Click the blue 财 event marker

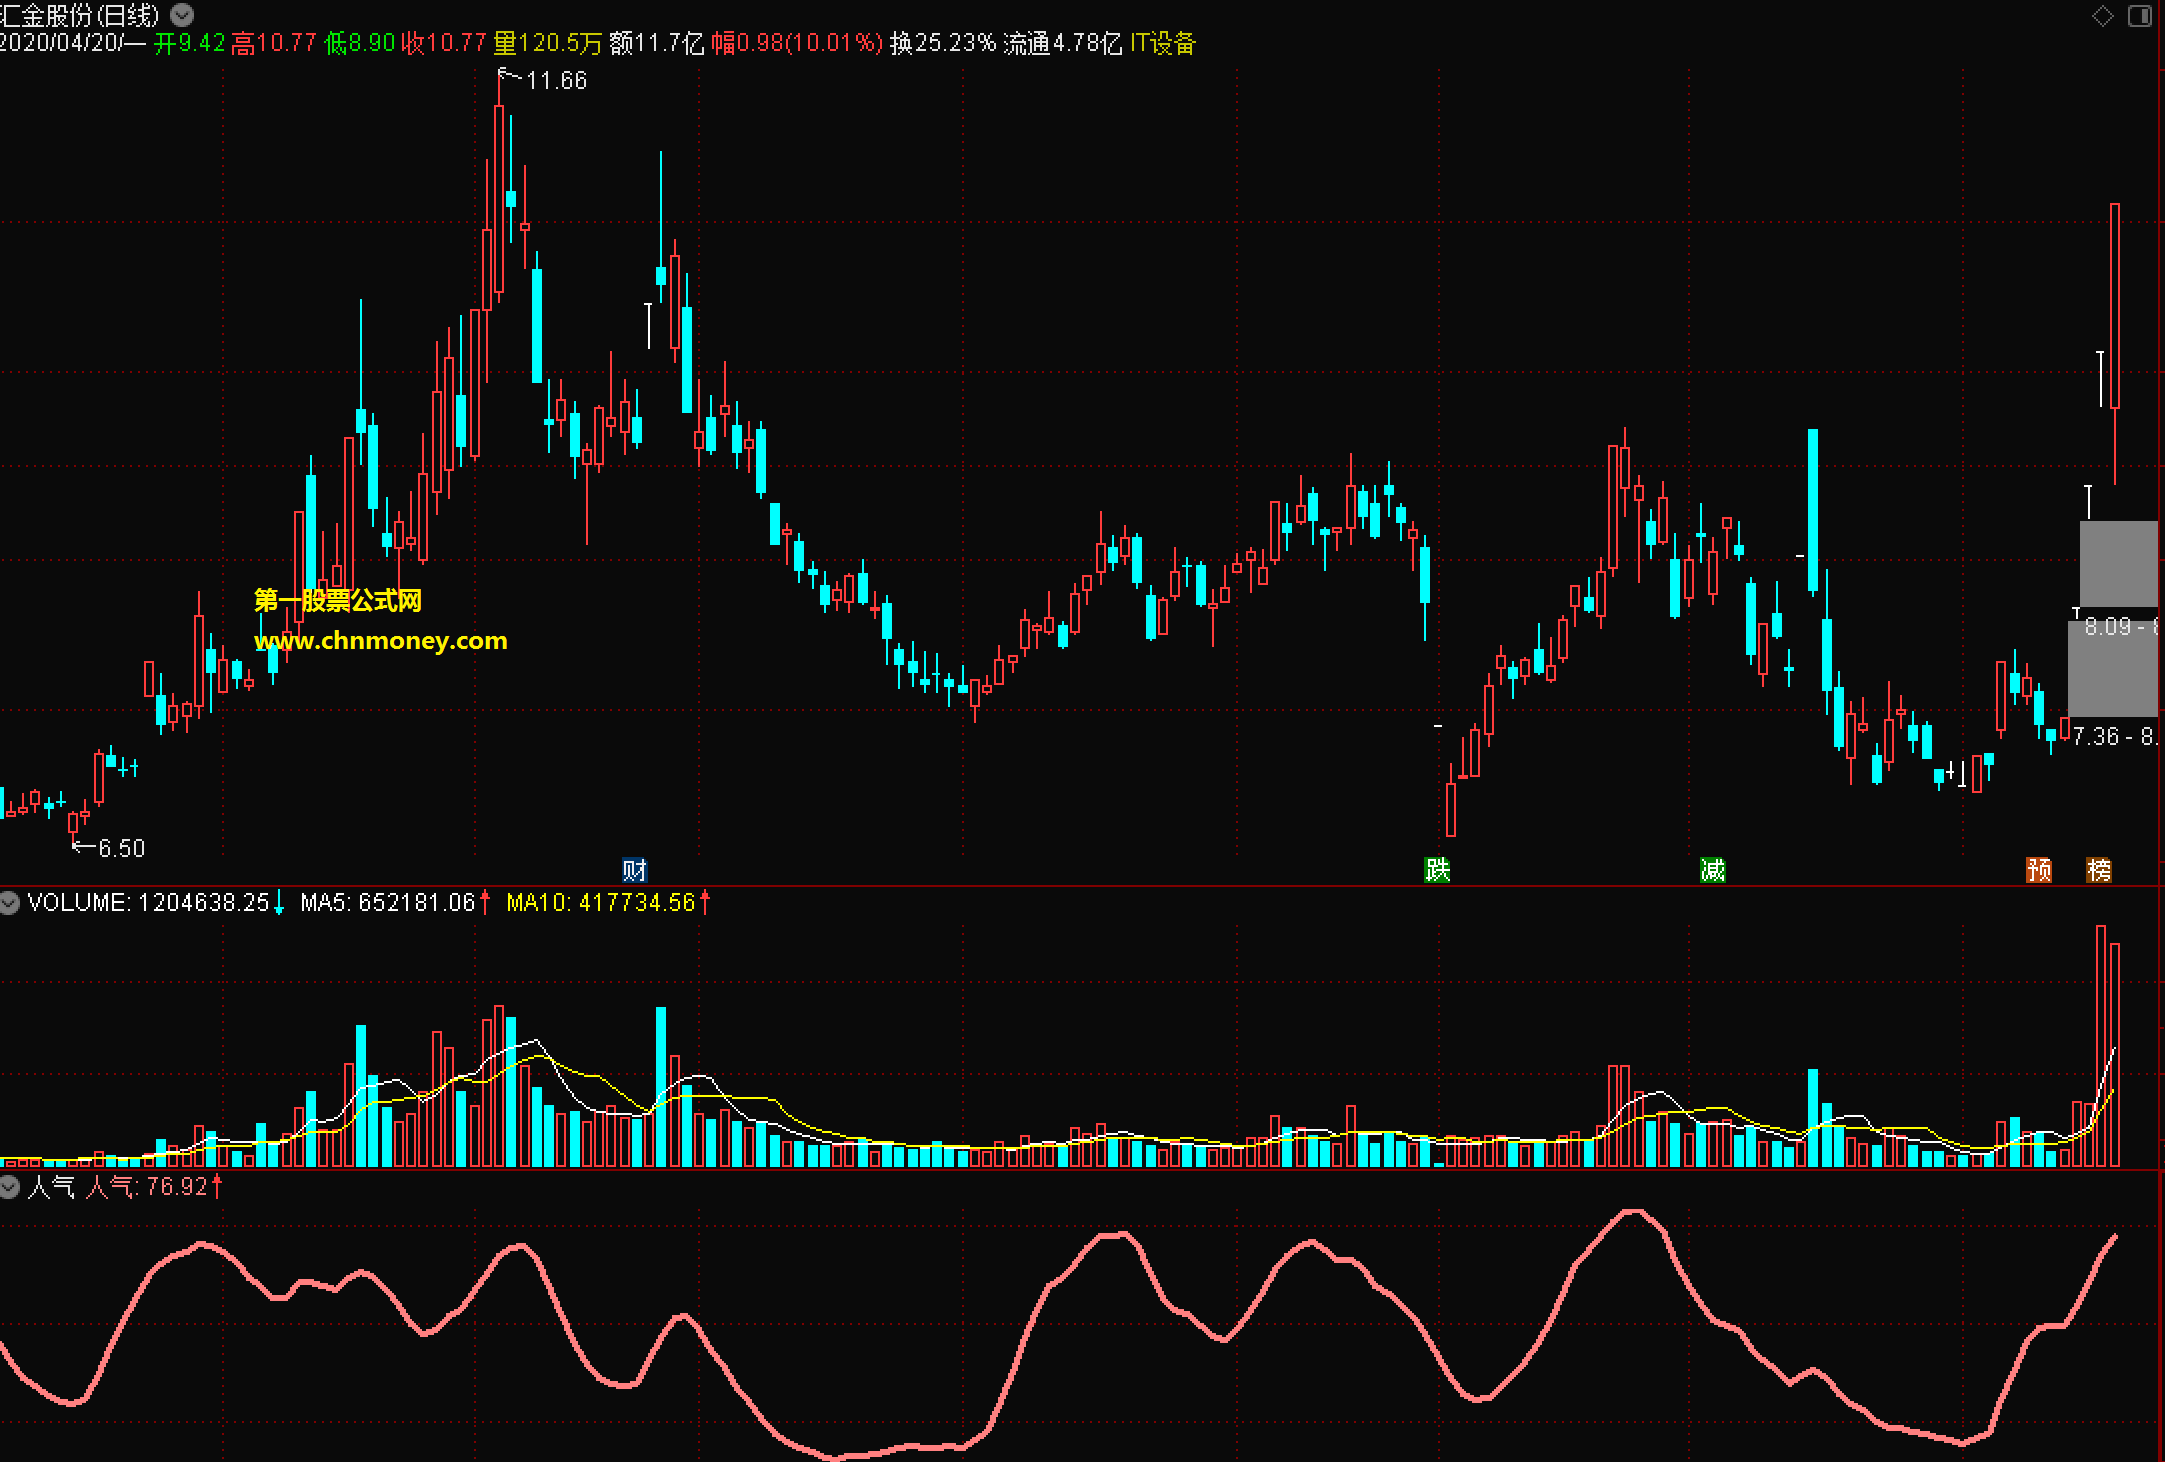[634, 870]
